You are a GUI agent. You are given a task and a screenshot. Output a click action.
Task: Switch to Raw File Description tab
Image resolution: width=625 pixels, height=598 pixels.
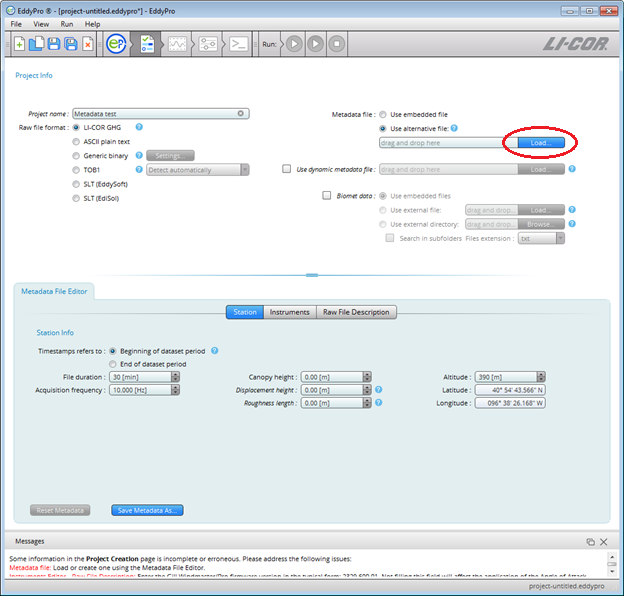[x=356, y=312]
